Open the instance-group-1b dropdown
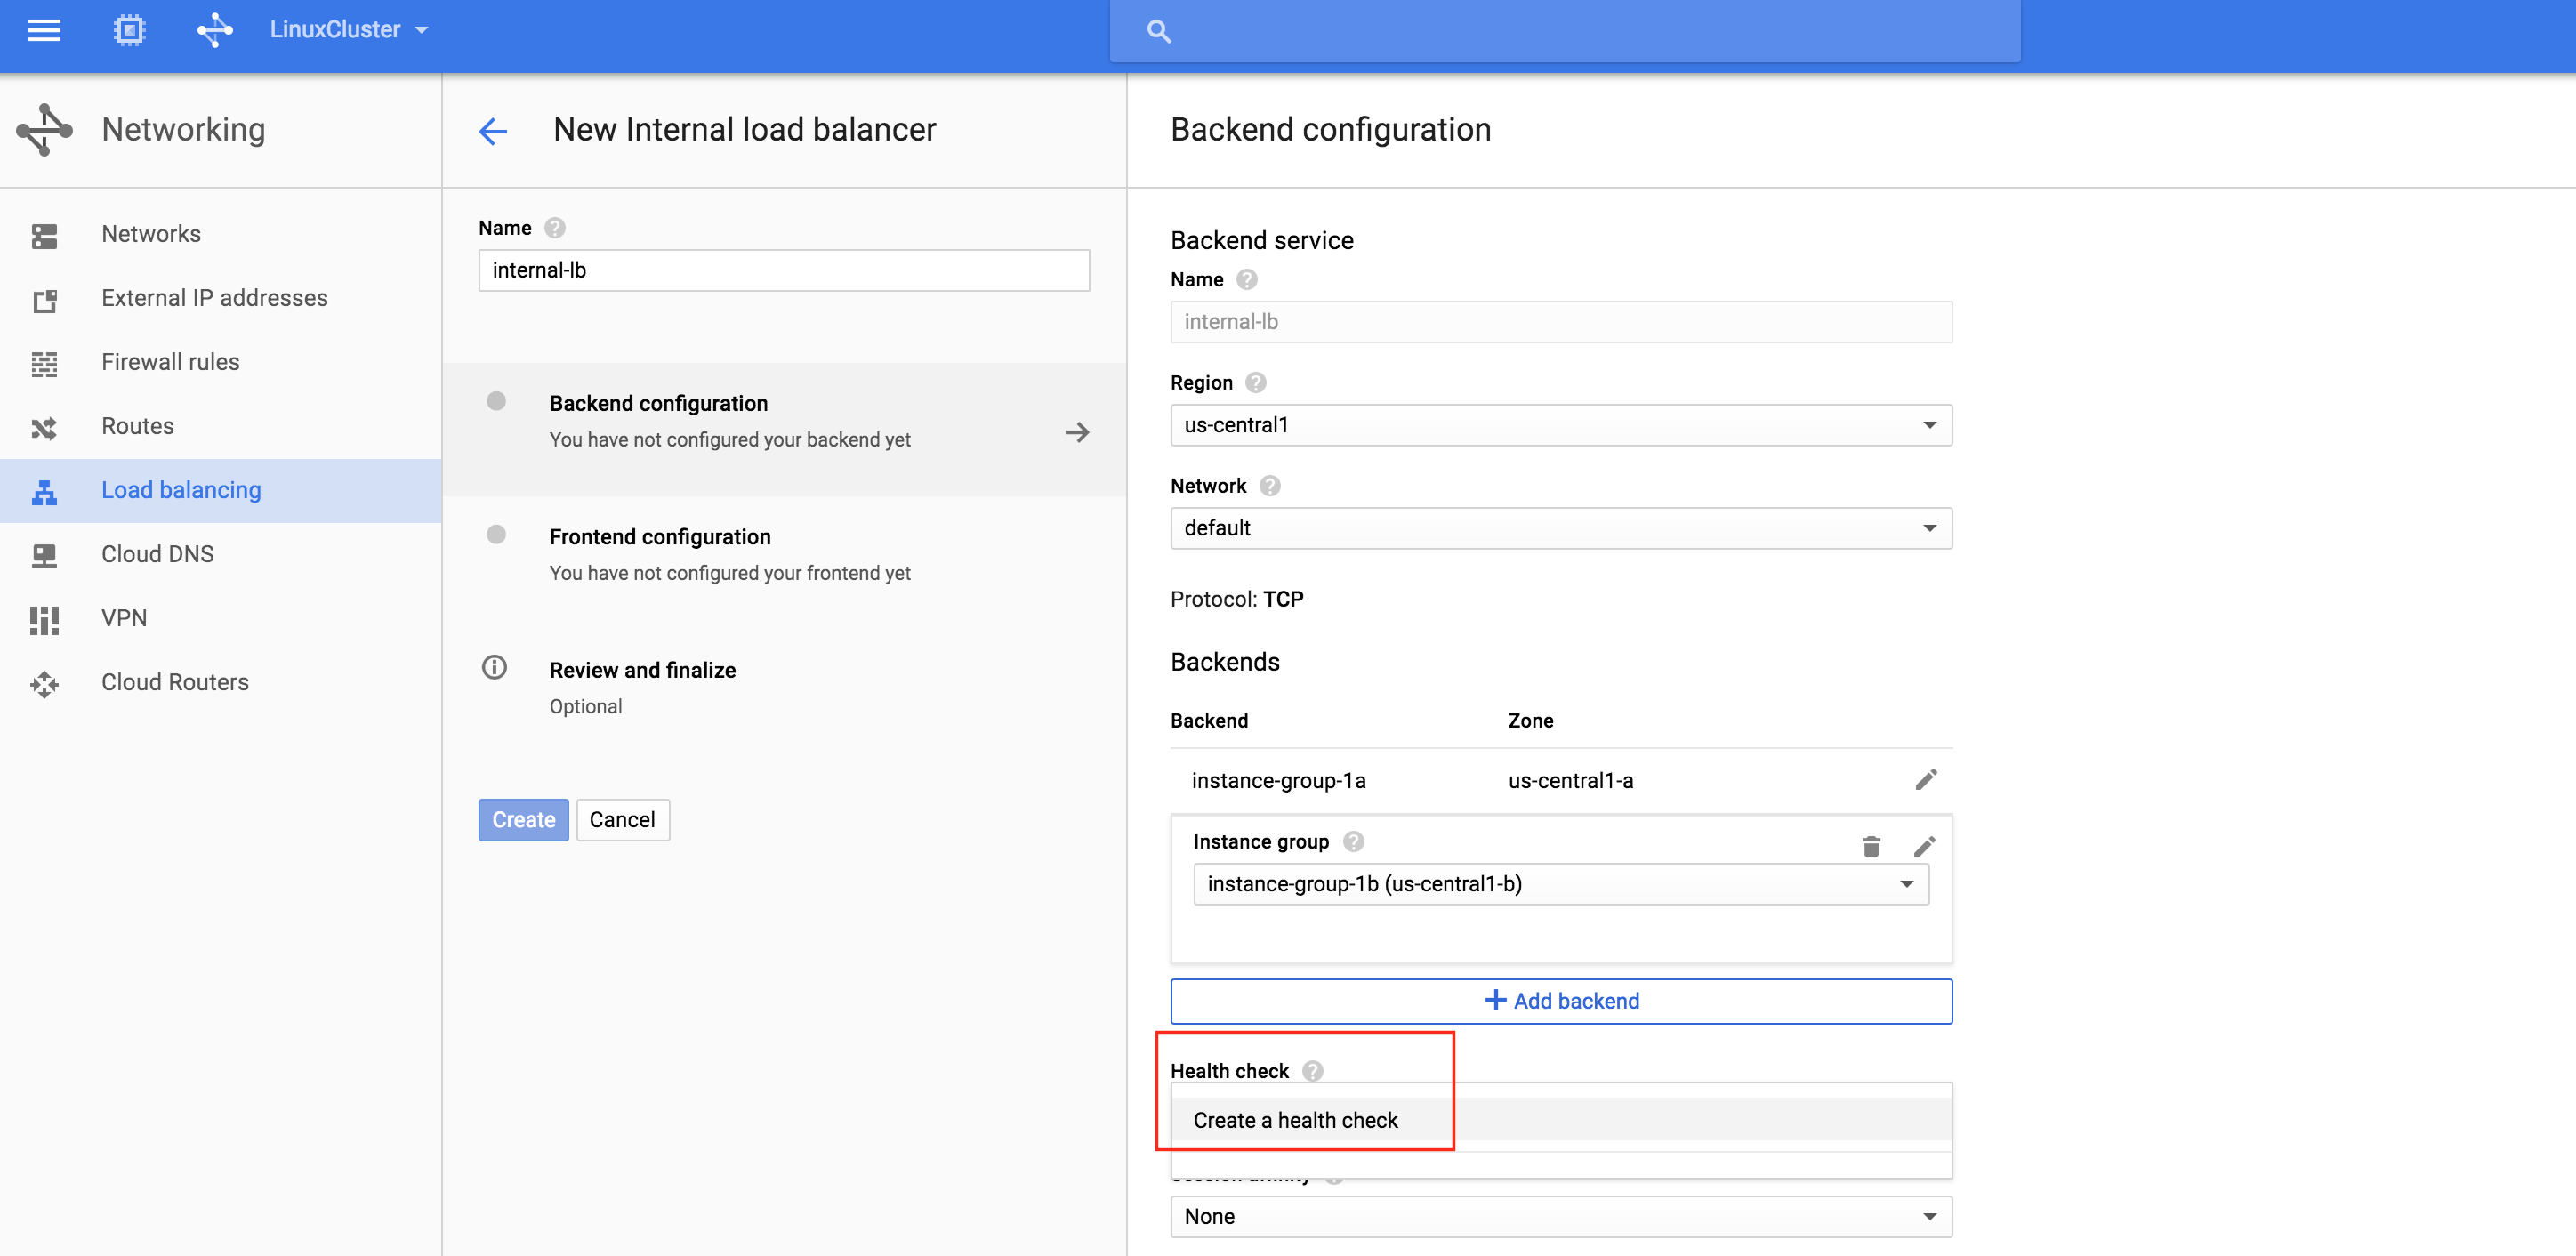Screen dimensions: 2576x1256 (x=1561, y=884)
